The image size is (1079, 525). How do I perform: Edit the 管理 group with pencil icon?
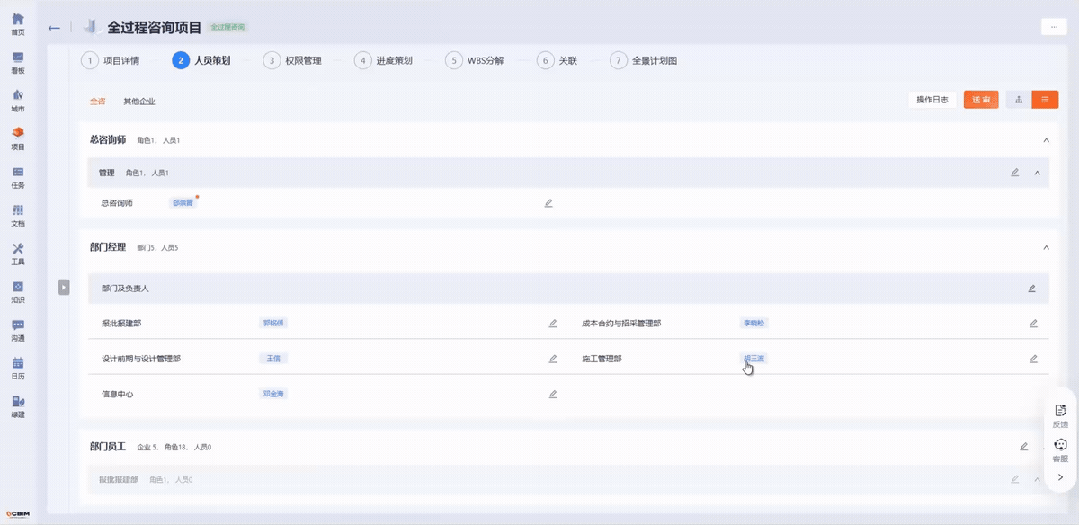pos(1015,173)
